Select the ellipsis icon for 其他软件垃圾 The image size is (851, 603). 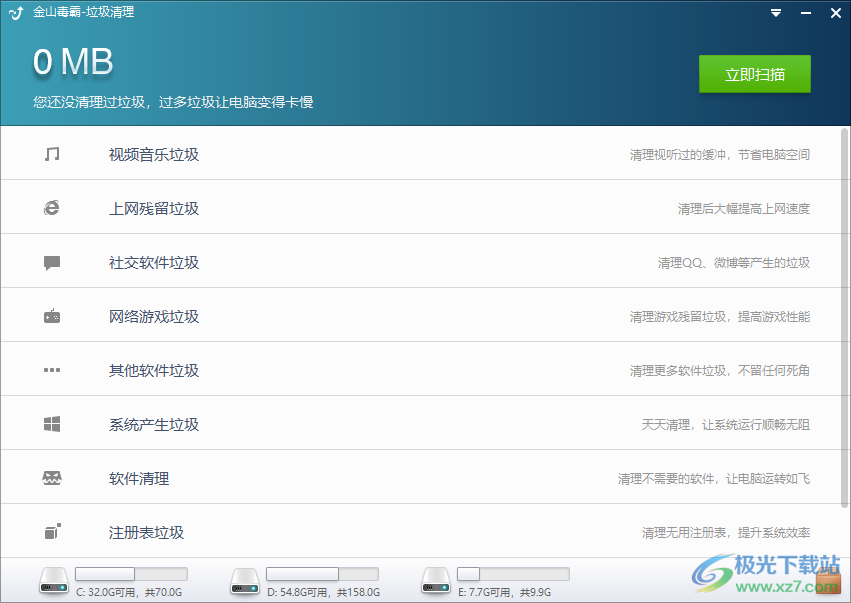click(53, 368)
